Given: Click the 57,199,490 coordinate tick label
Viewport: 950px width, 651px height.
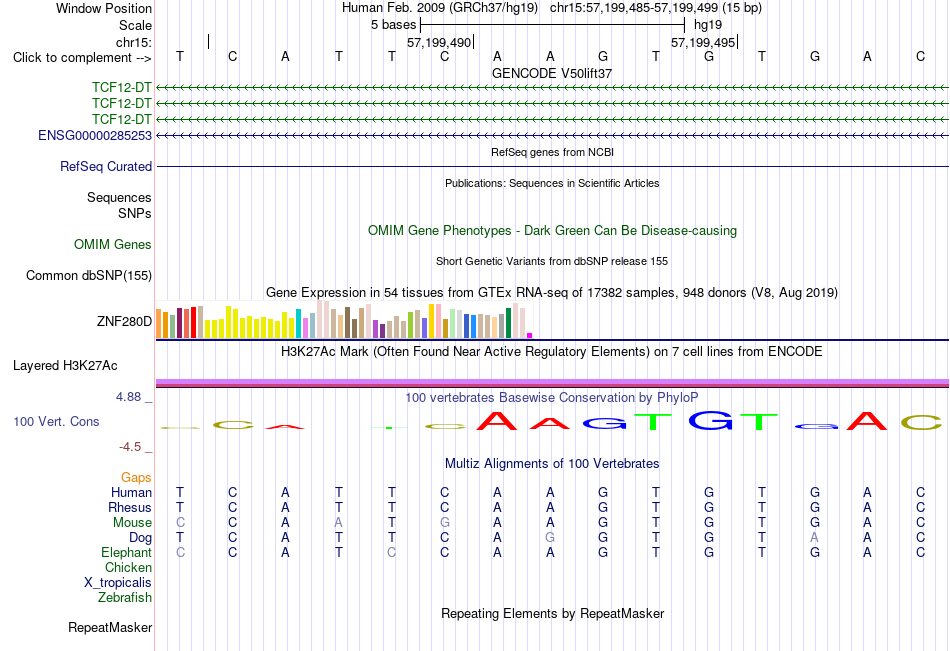Looking at the screenshot, I should coord(439,42).
